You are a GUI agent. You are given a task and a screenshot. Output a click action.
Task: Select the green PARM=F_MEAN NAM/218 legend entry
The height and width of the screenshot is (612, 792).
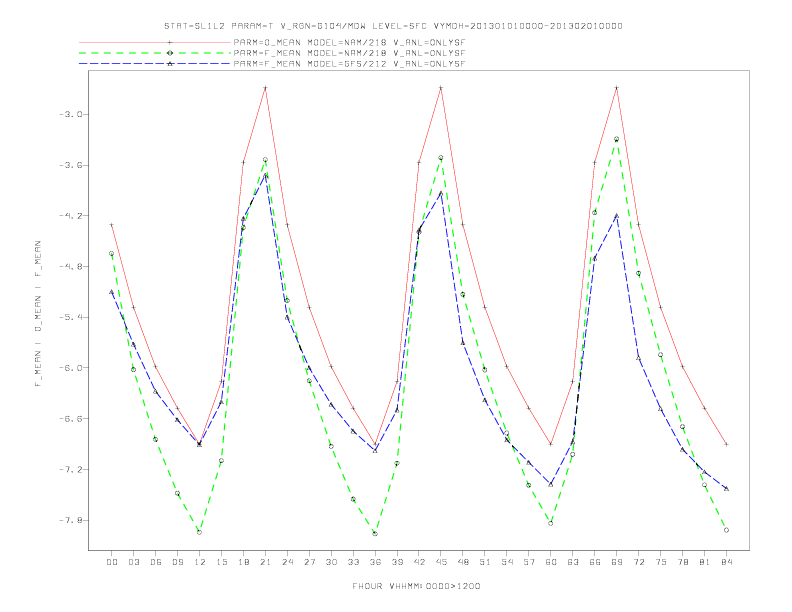(273, 53)
